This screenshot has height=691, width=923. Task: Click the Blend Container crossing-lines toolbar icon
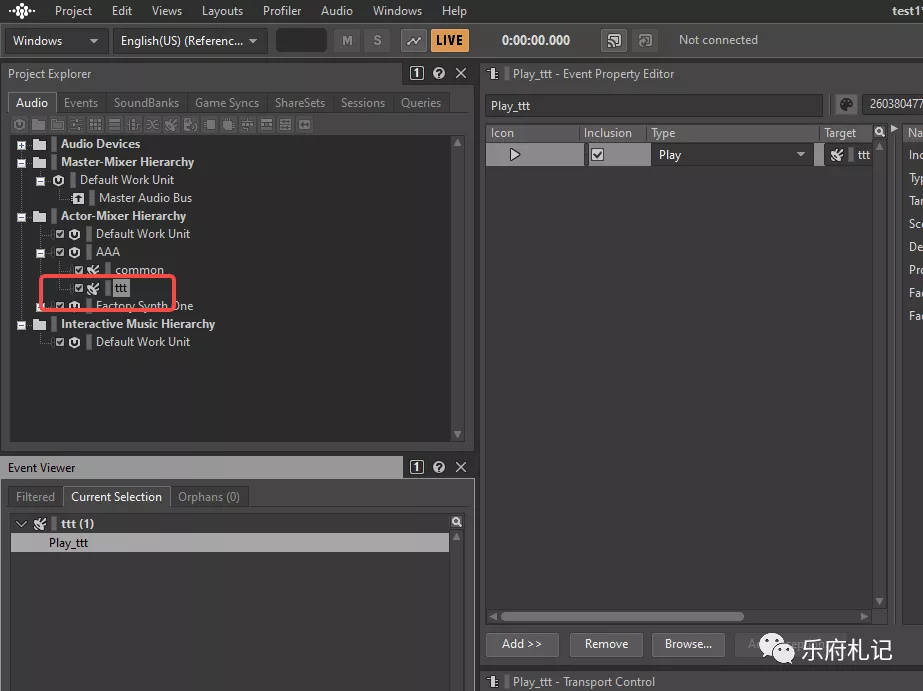[x=152, y=124]
